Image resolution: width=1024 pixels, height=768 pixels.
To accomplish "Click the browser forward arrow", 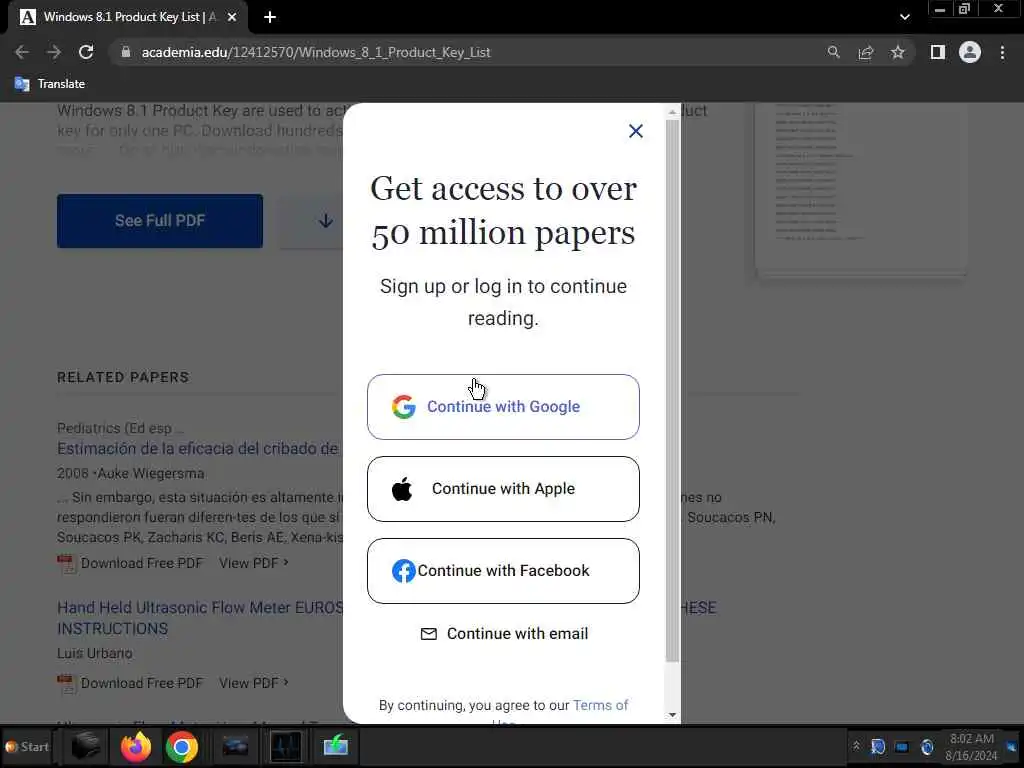I will tap(54, 52).
